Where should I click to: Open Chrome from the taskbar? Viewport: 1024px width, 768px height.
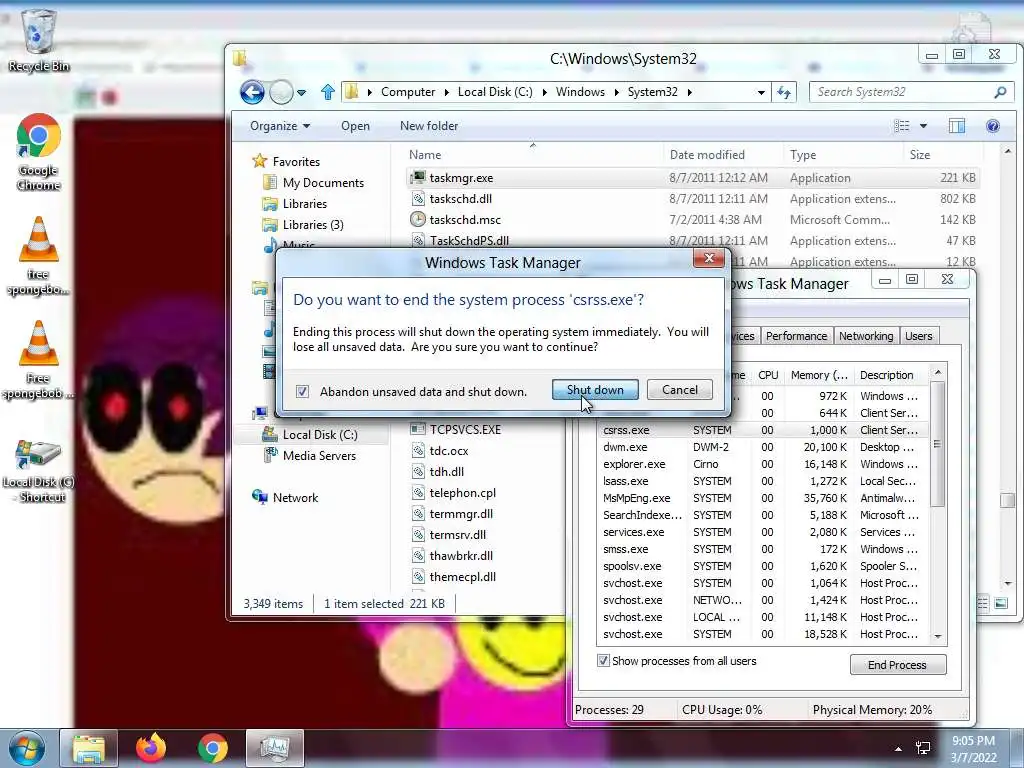tap(213, 748)
